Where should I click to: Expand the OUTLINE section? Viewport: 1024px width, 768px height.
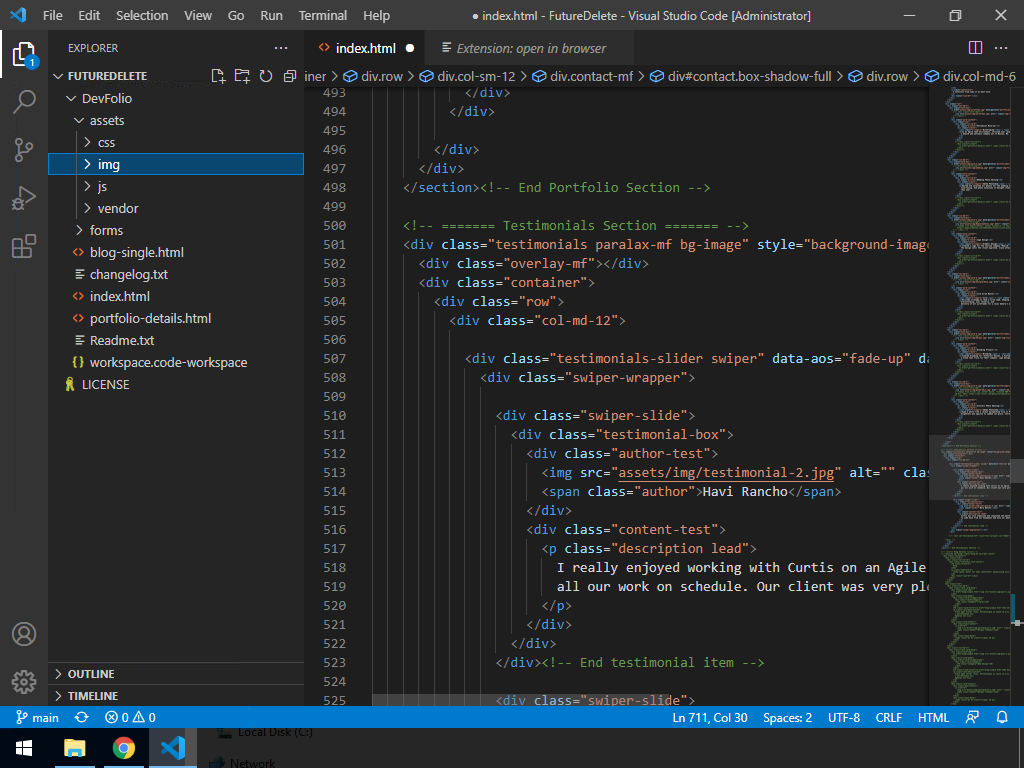pos(91,674)
